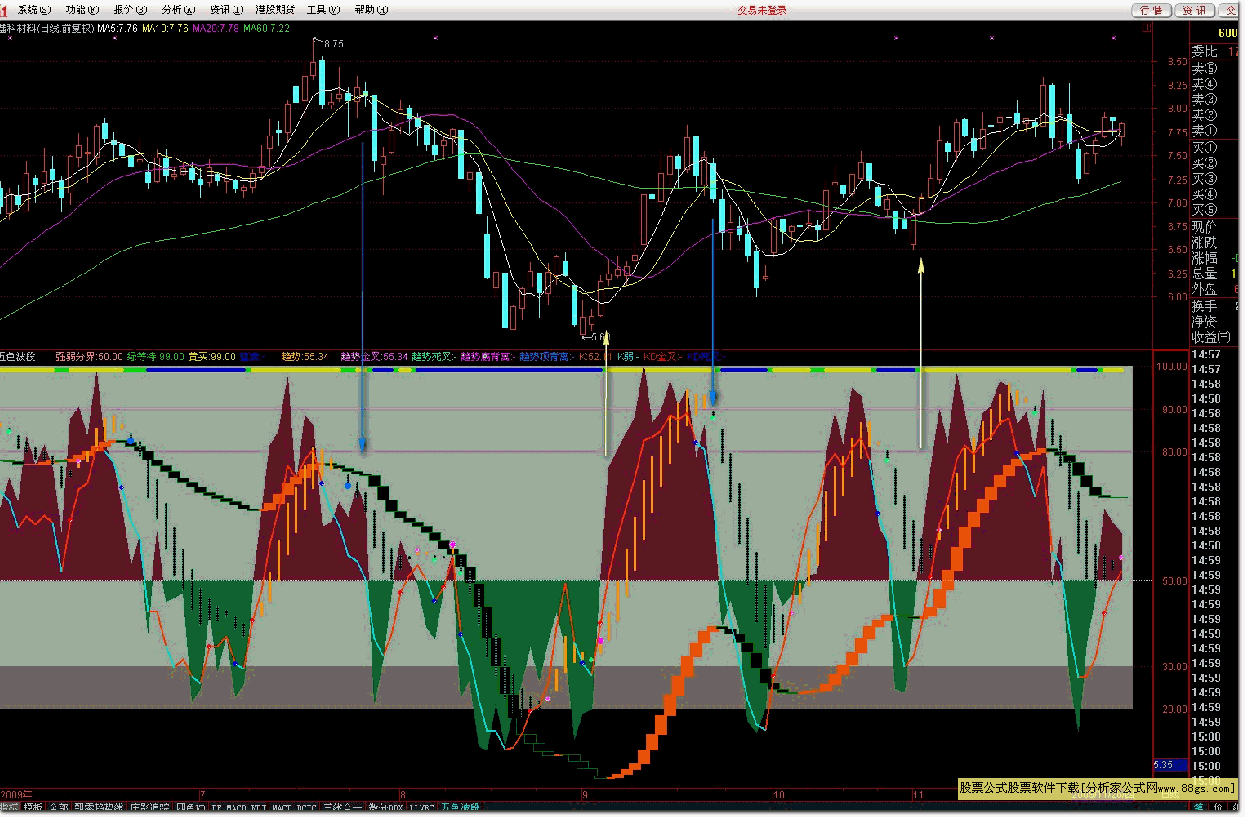Click the MA5 7.76 indicator label

(118, 28)
